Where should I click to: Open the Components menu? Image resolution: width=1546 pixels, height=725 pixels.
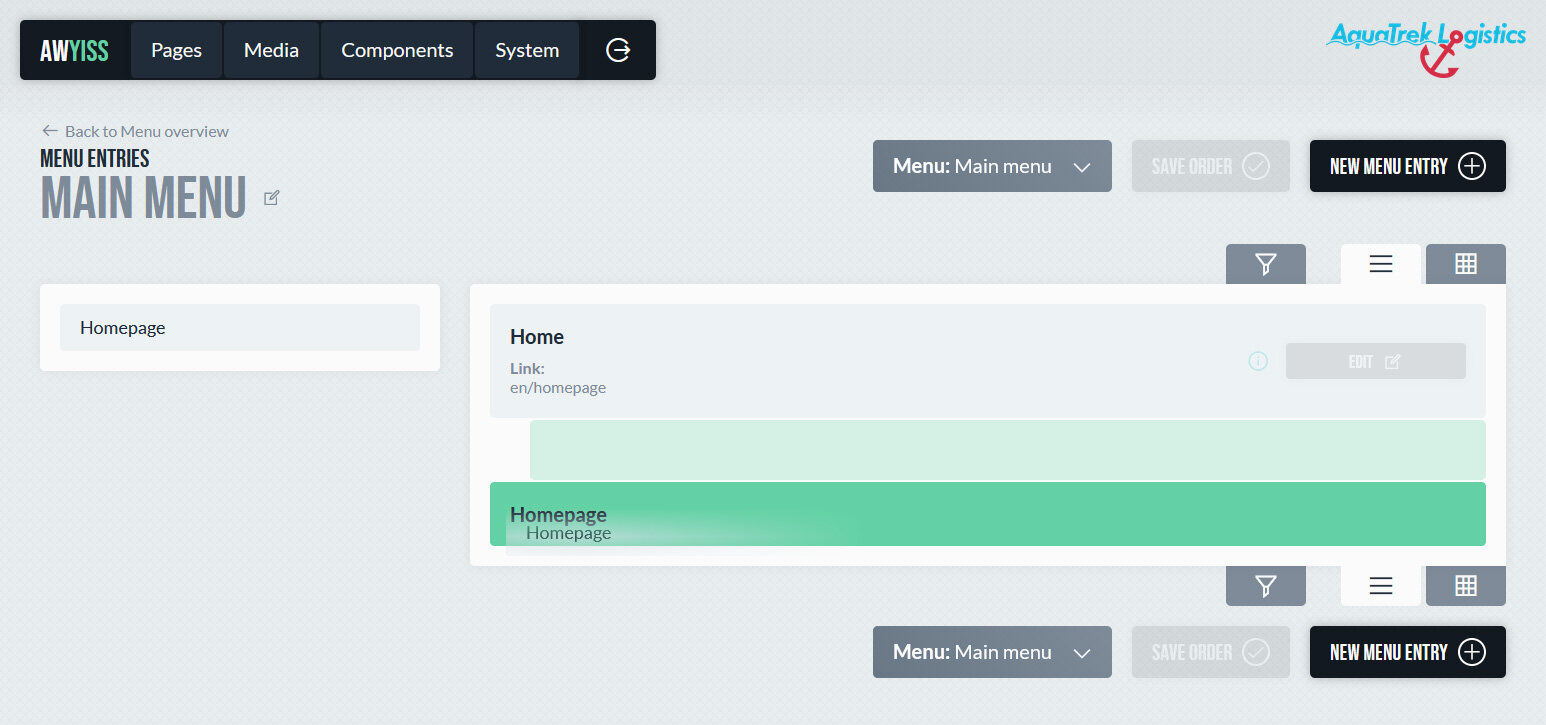tap(397, 50)
